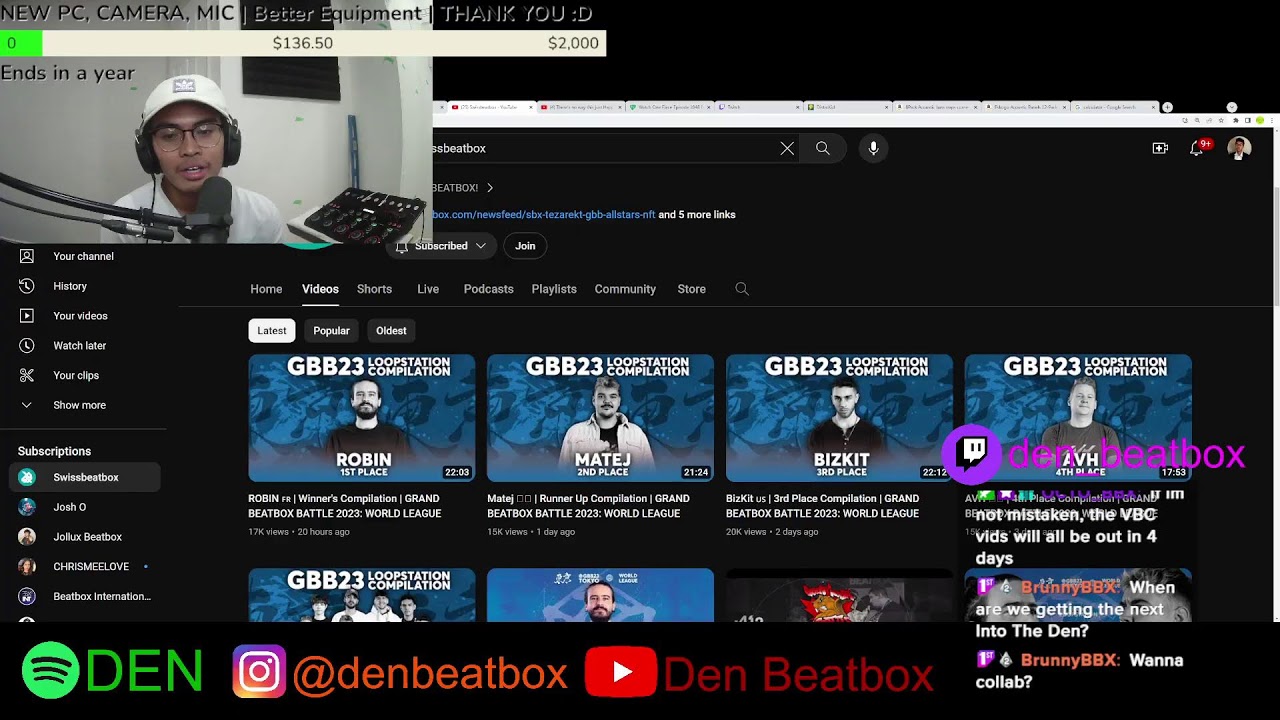Screen dimensions: 1280x720
Task: Click Swissbeatbox subscription avatar
Action: pyautogui.click(x=27, y=477)
